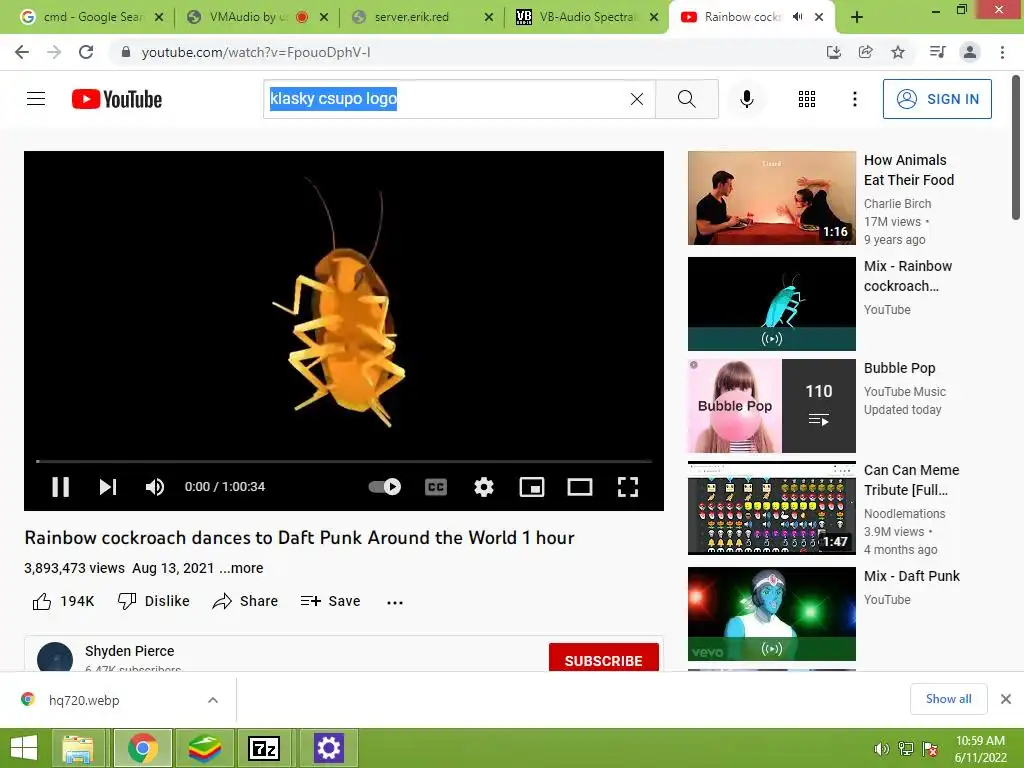Like the video with thumbs up
The width and height of the screenshot is (1024, 768).
coord(63,601)
